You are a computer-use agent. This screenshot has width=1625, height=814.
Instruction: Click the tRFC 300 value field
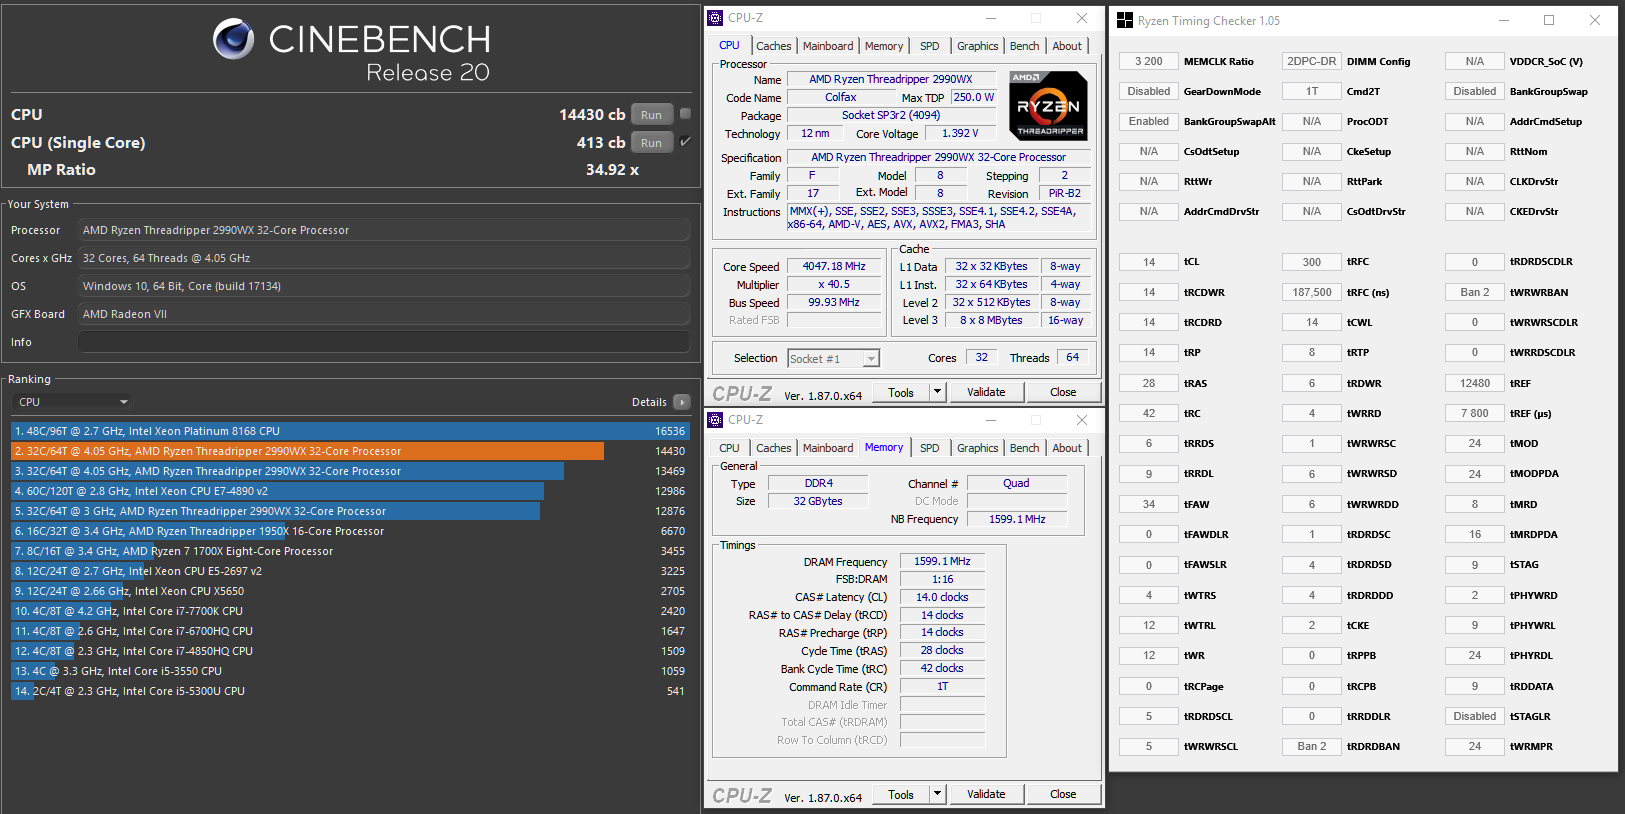coord(1311,262)
